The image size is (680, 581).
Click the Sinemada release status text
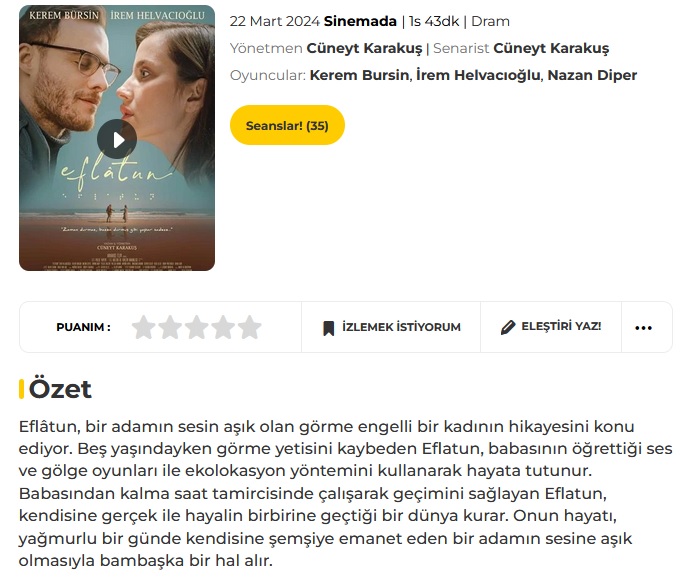pos(360,21)
